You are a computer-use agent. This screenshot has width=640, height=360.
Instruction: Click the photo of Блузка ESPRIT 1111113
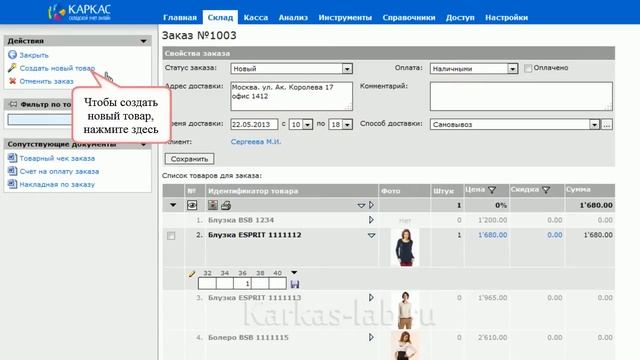404,310
